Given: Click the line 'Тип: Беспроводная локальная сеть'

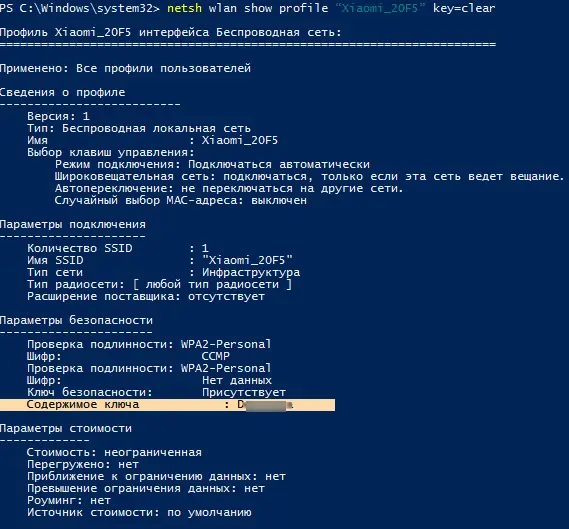Looking at the screenshot, I should (139, 128).
